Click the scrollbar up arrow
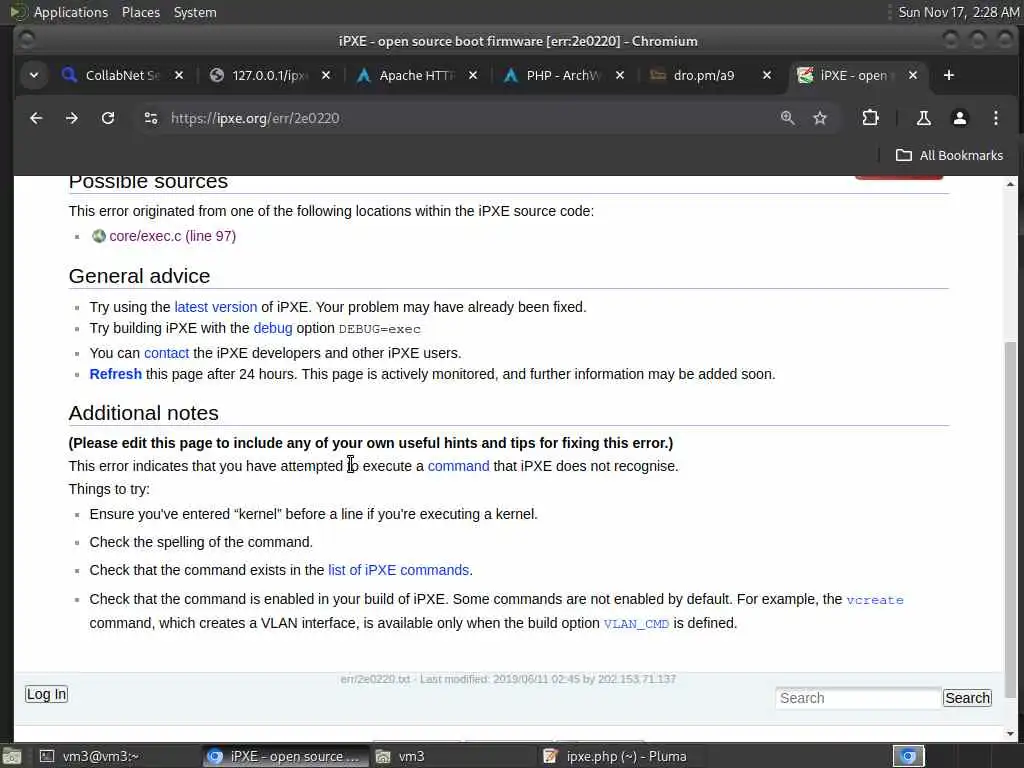The width and height of the screenshot is (1024, 768). point(1010,184)
